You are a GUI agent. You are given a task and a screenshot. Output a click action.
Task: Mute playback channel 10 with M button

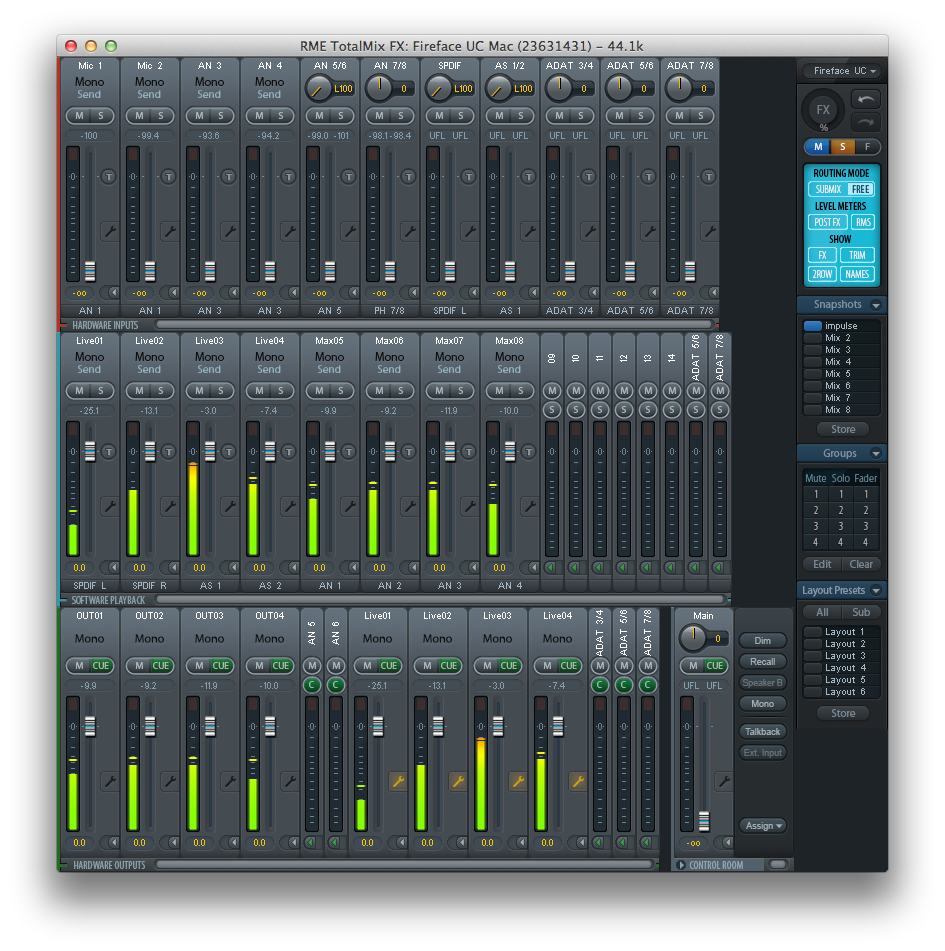pyautogui.click(x=576, y=391)
